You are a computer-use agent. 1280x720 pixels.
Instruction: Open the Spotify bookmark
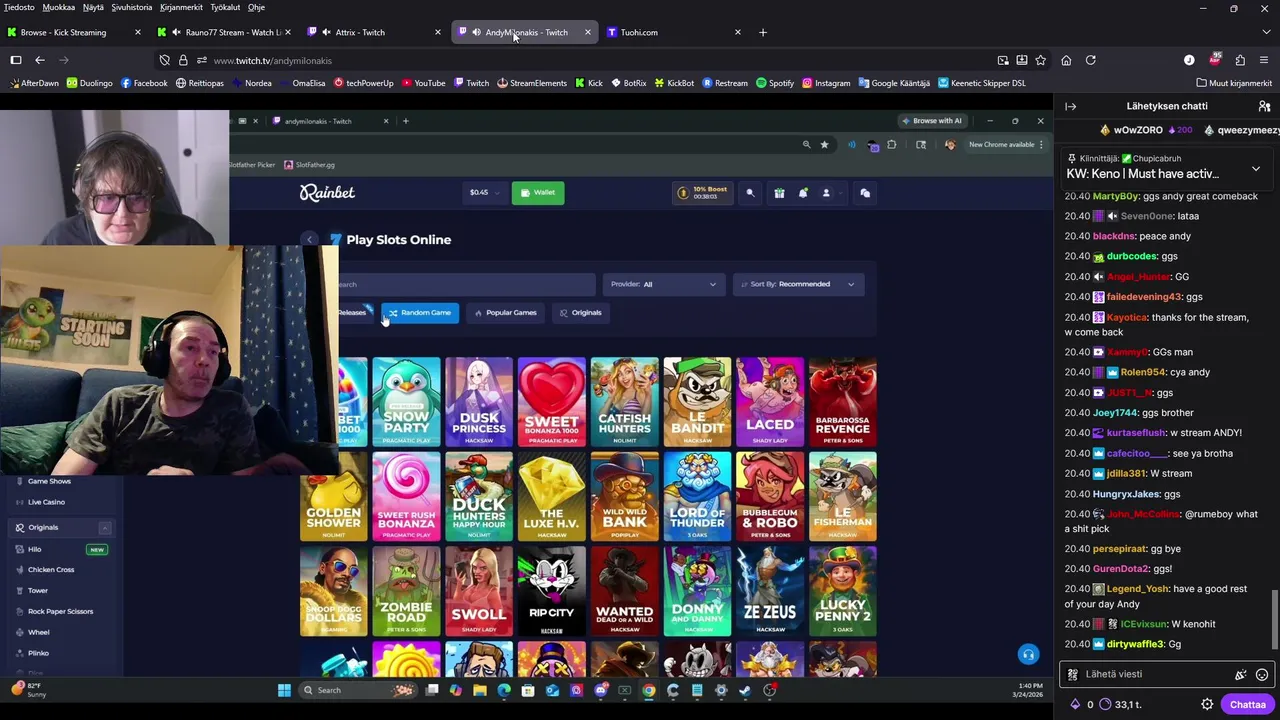coord(775,83)
